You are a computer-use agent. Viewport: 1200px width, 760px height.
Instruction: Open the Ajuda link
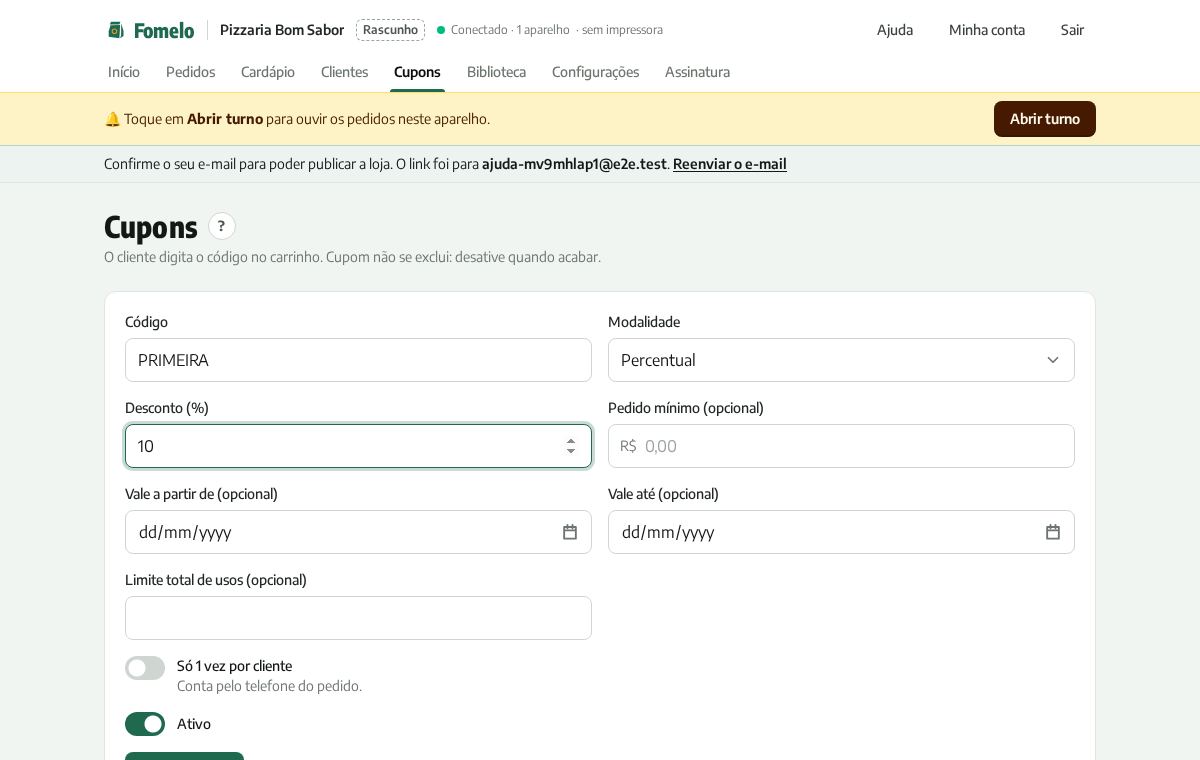pos(895,30)
